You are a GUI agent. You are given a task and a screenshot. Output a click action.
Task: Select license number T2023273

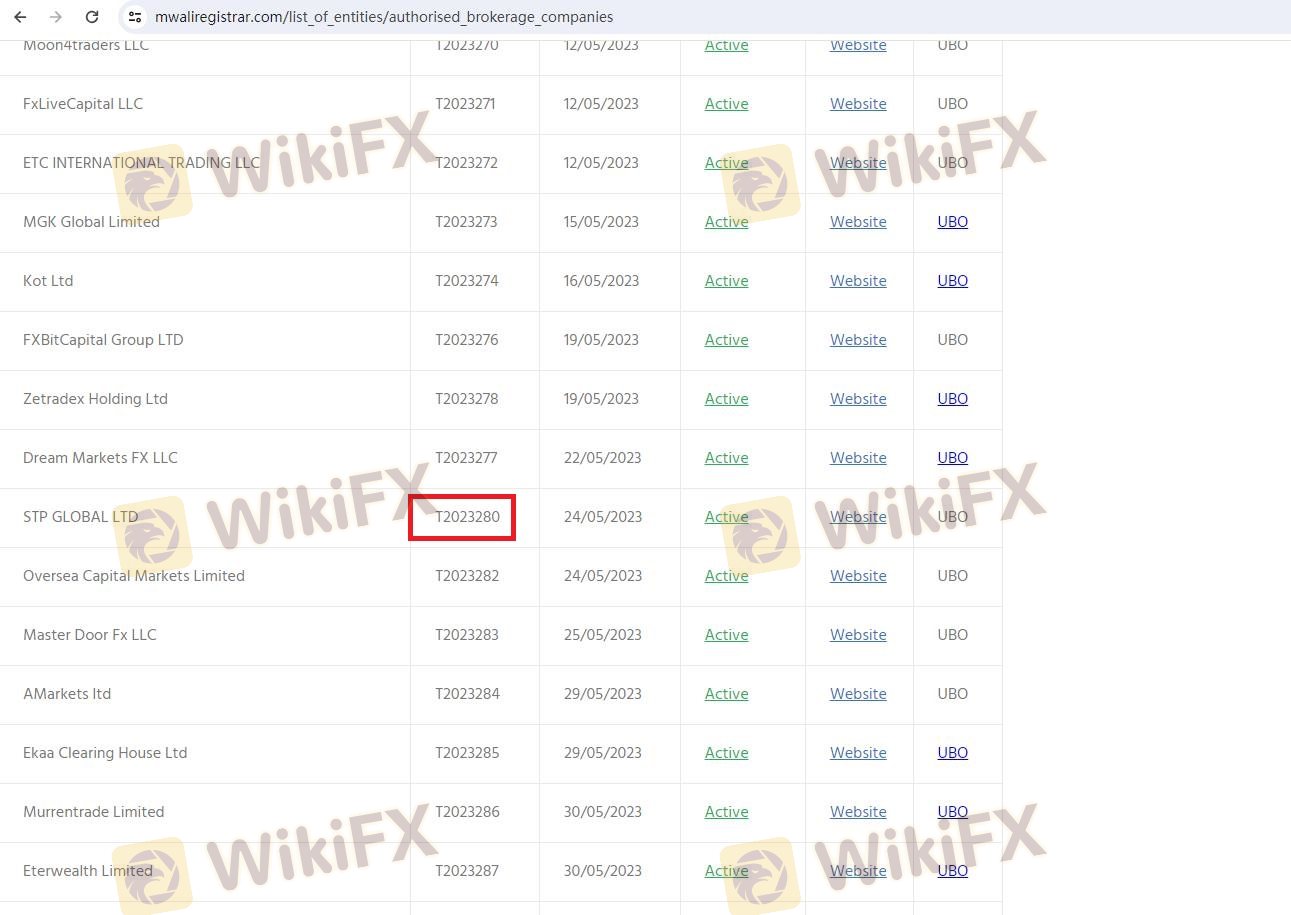tap(466, 222)
